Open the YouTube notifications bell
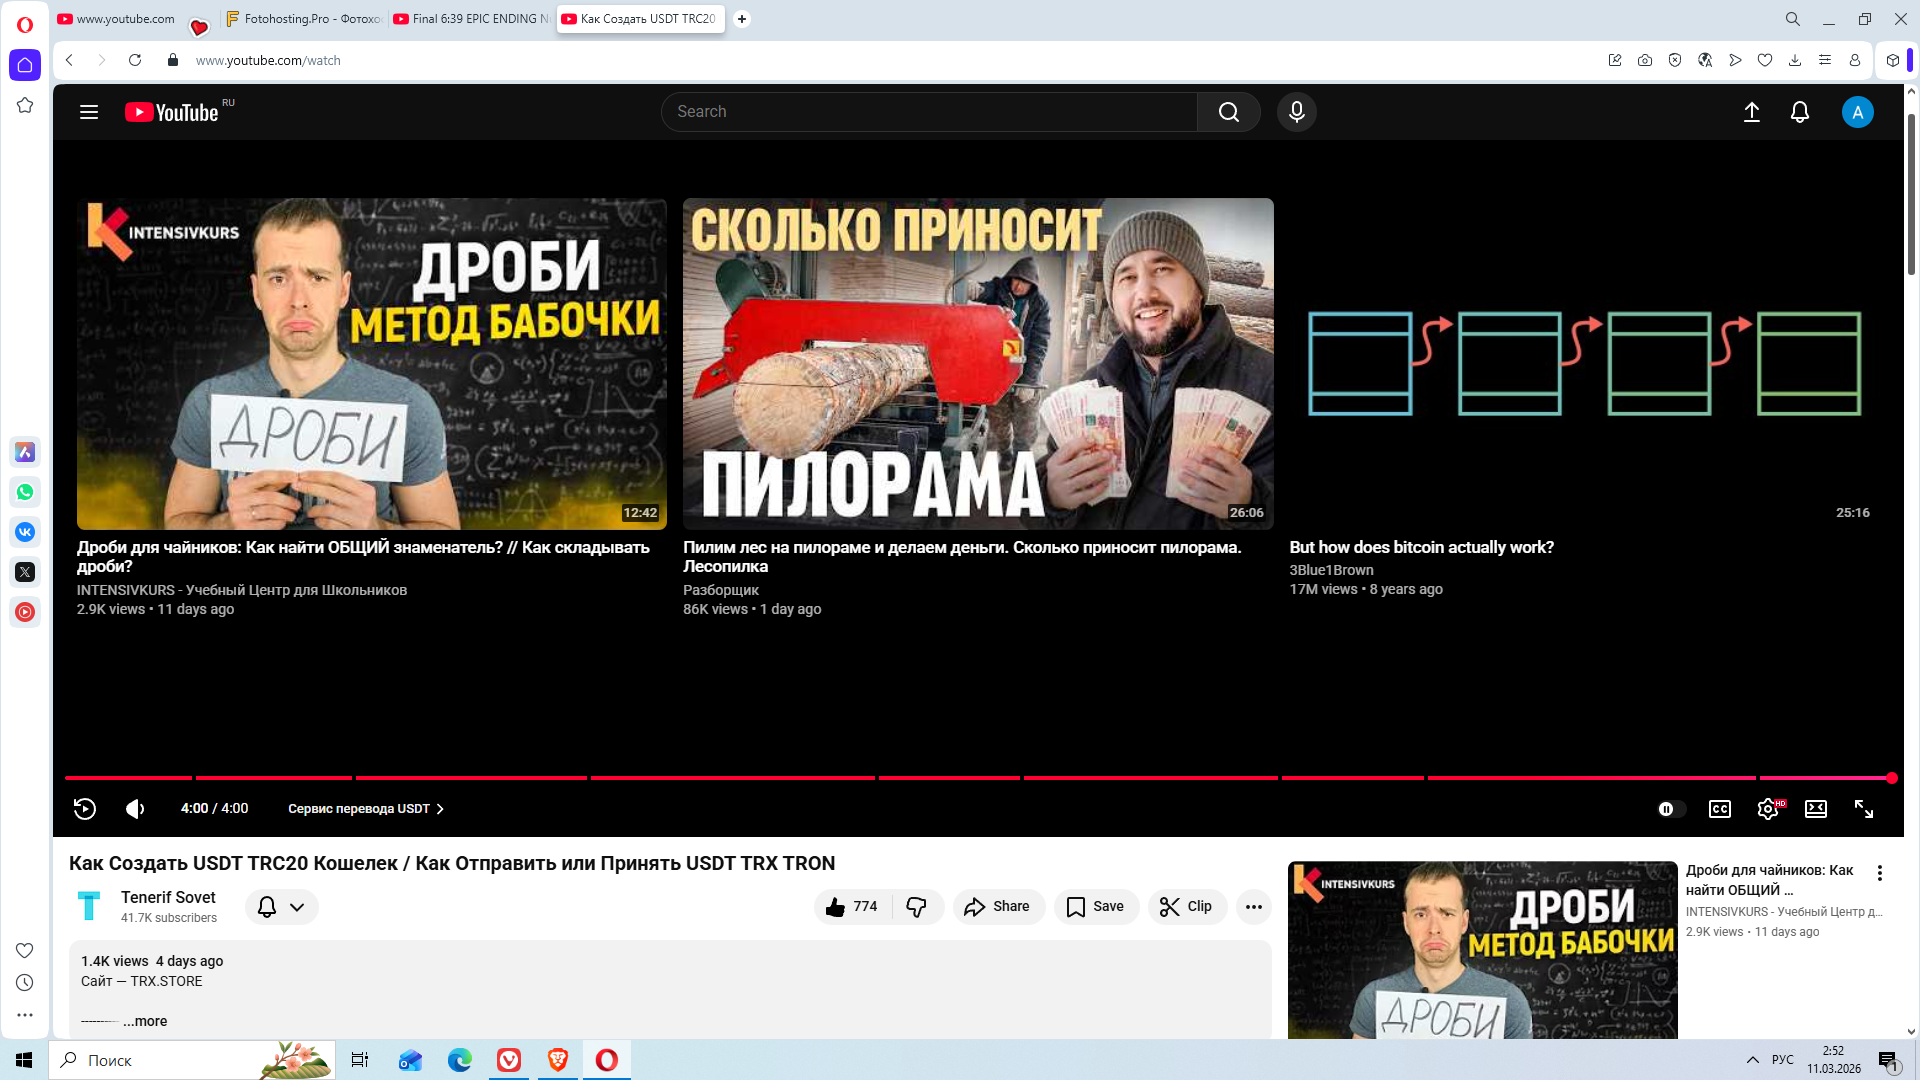Screen dimensions: 1920x1080 tap(1799, 112)
